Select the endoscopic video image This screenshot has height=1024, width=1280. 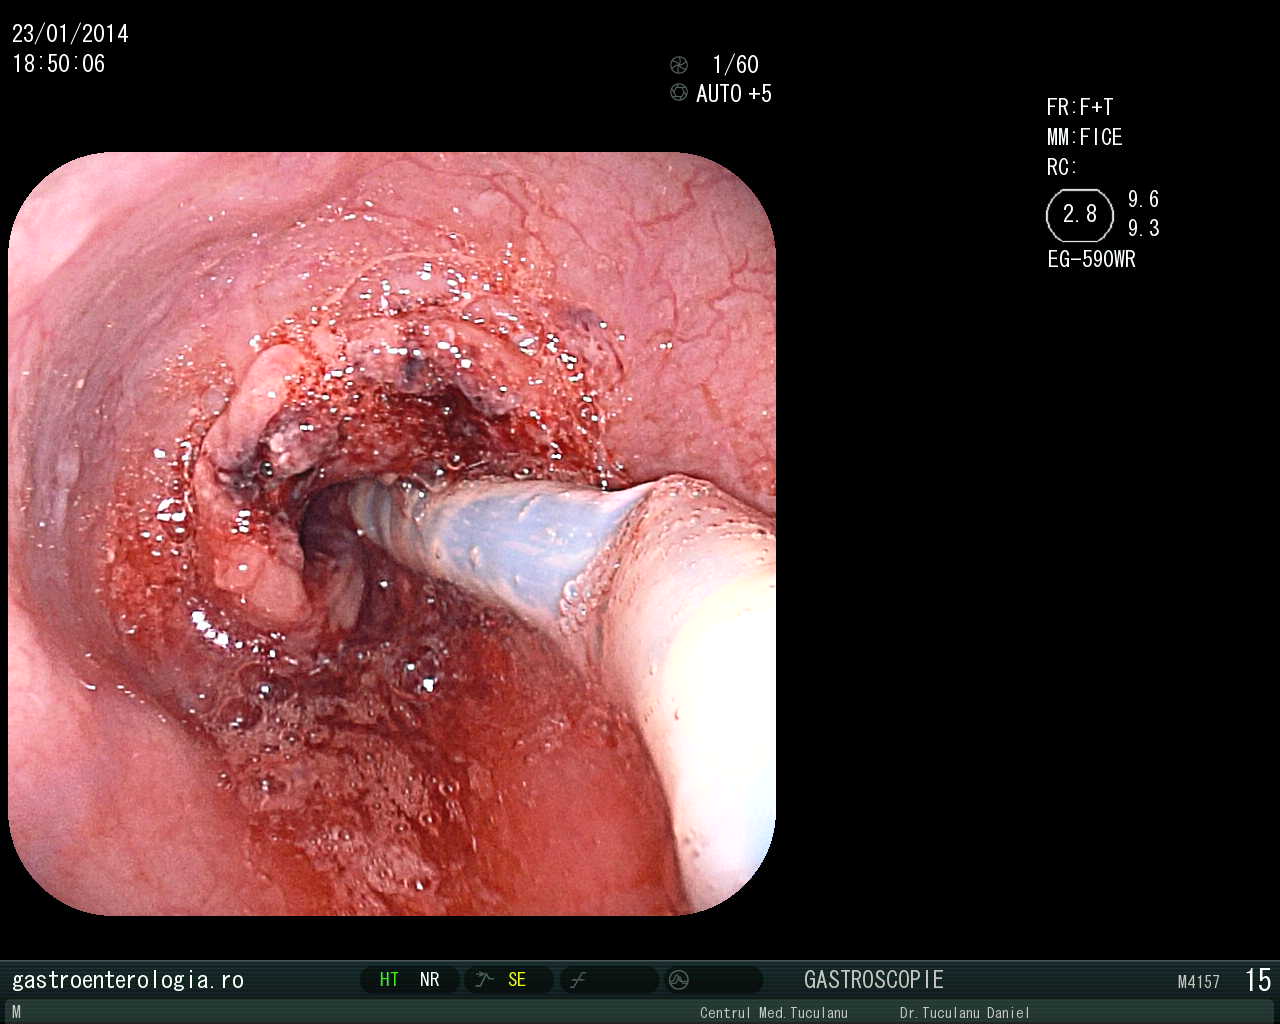(392, 534)
